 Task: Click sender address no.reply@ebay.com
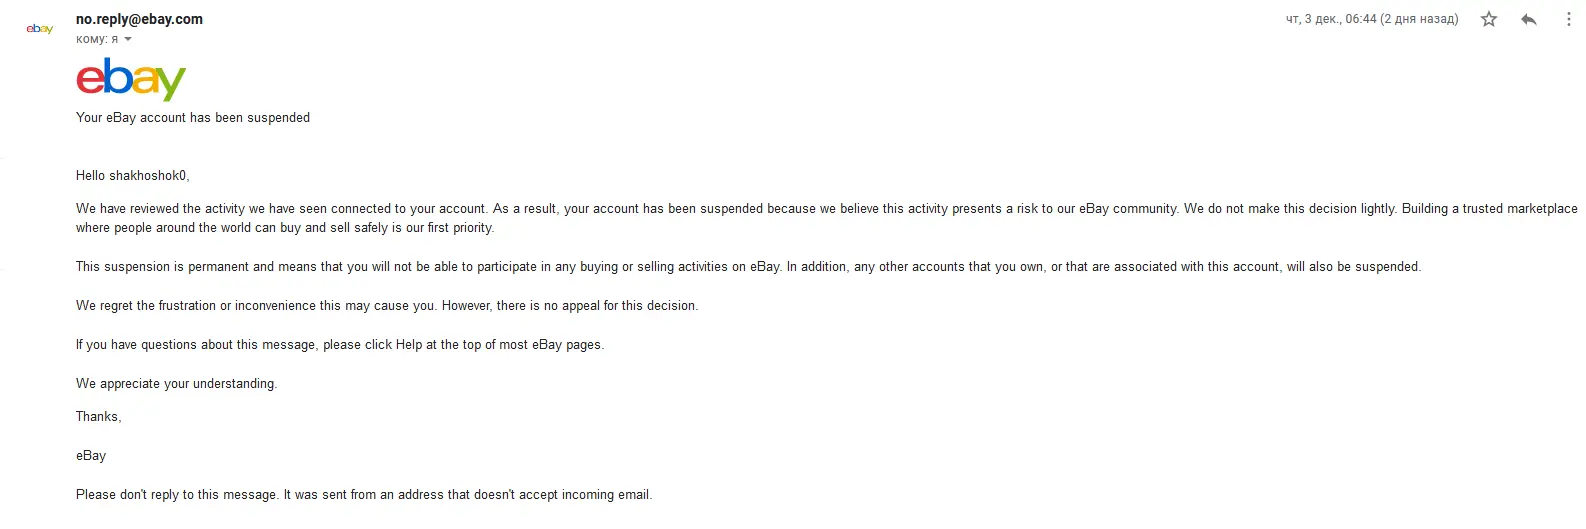click(x=139, y=19)
